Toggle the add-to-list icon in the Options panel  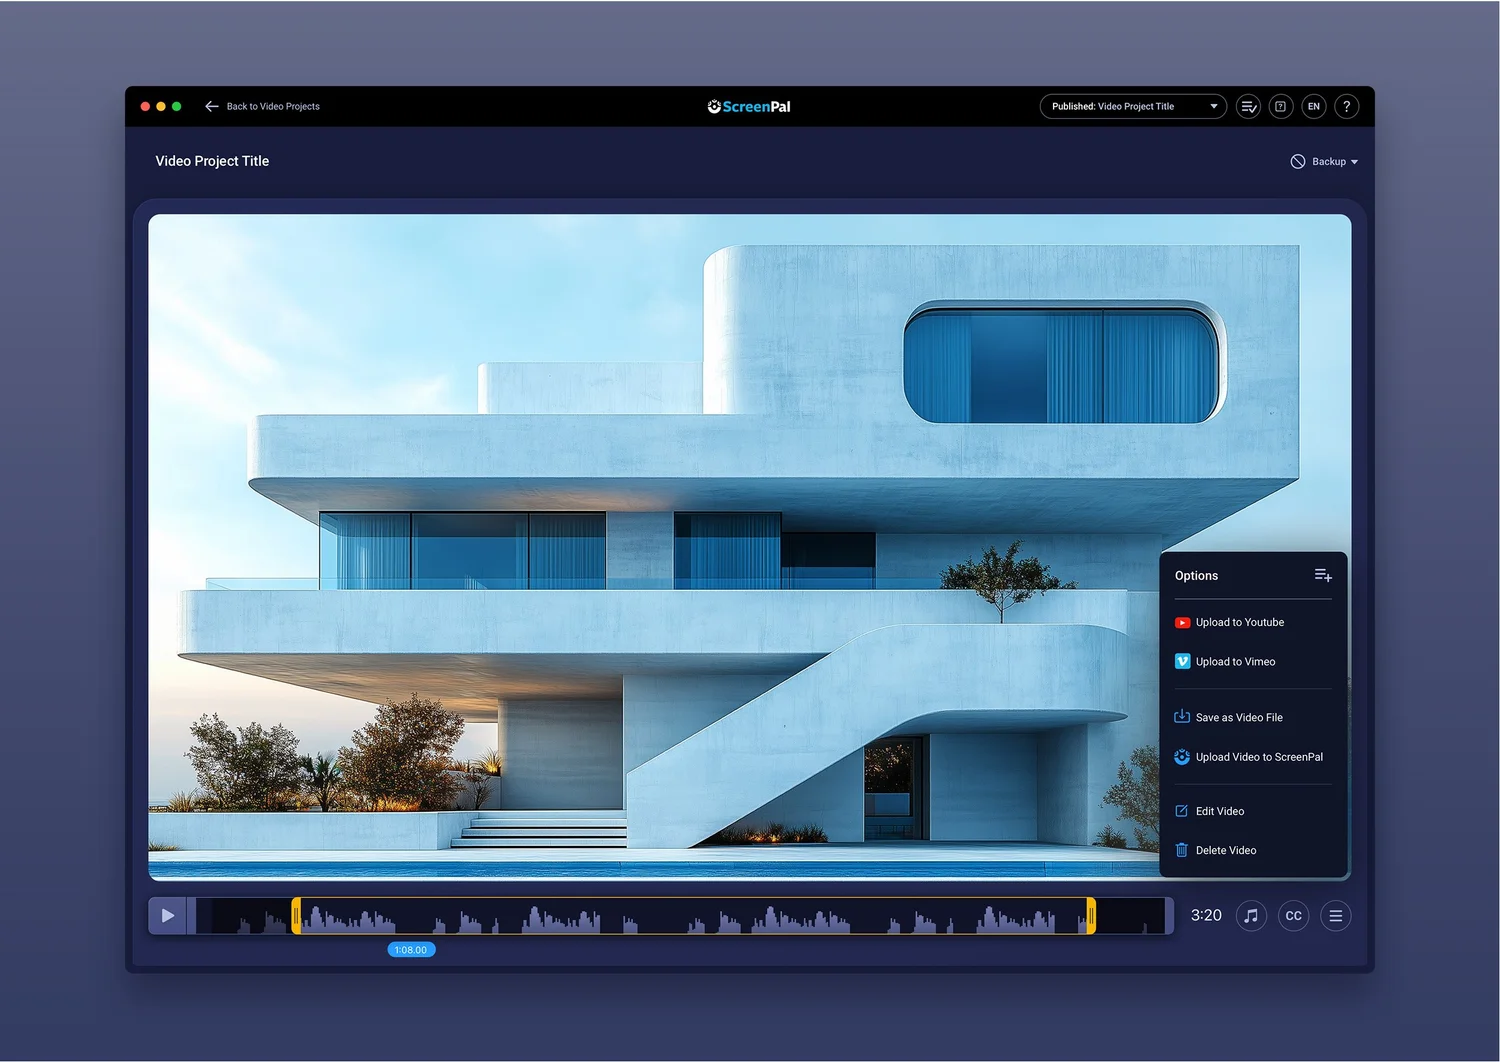(x=1323, y=575)
